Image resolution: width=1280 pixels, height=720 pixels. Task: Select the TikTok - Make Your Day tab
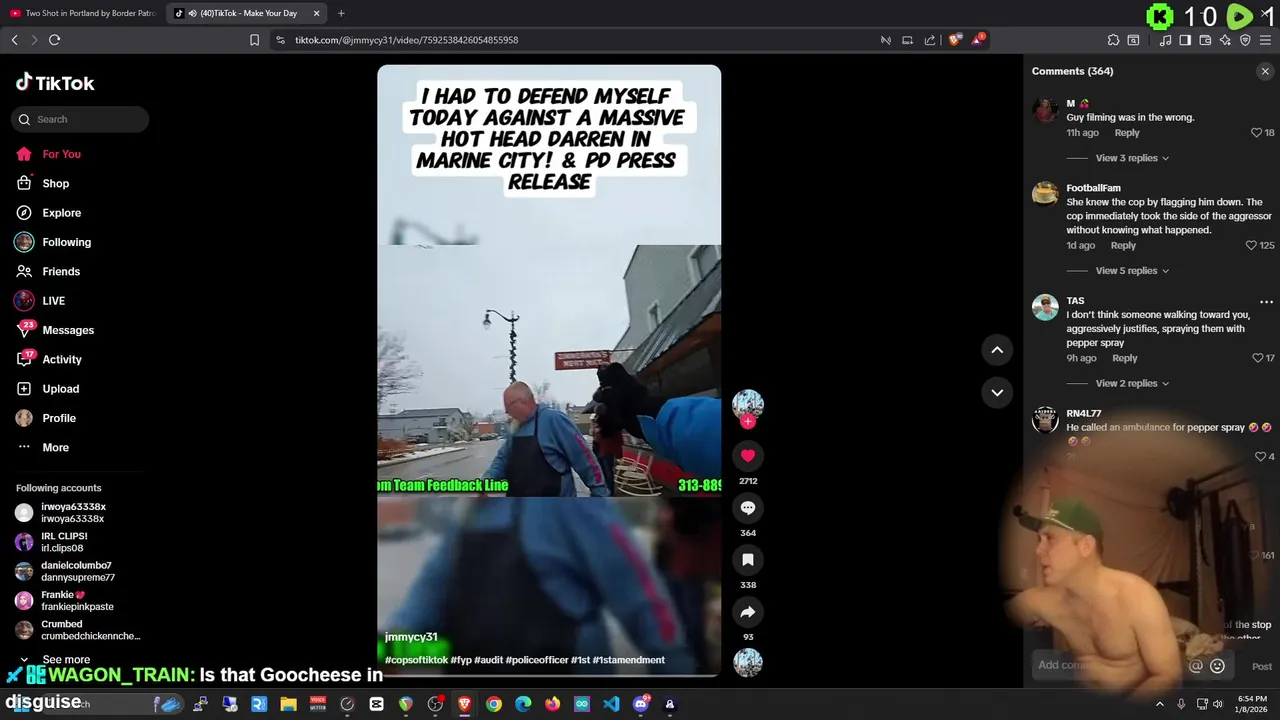[x=245, y=13]
